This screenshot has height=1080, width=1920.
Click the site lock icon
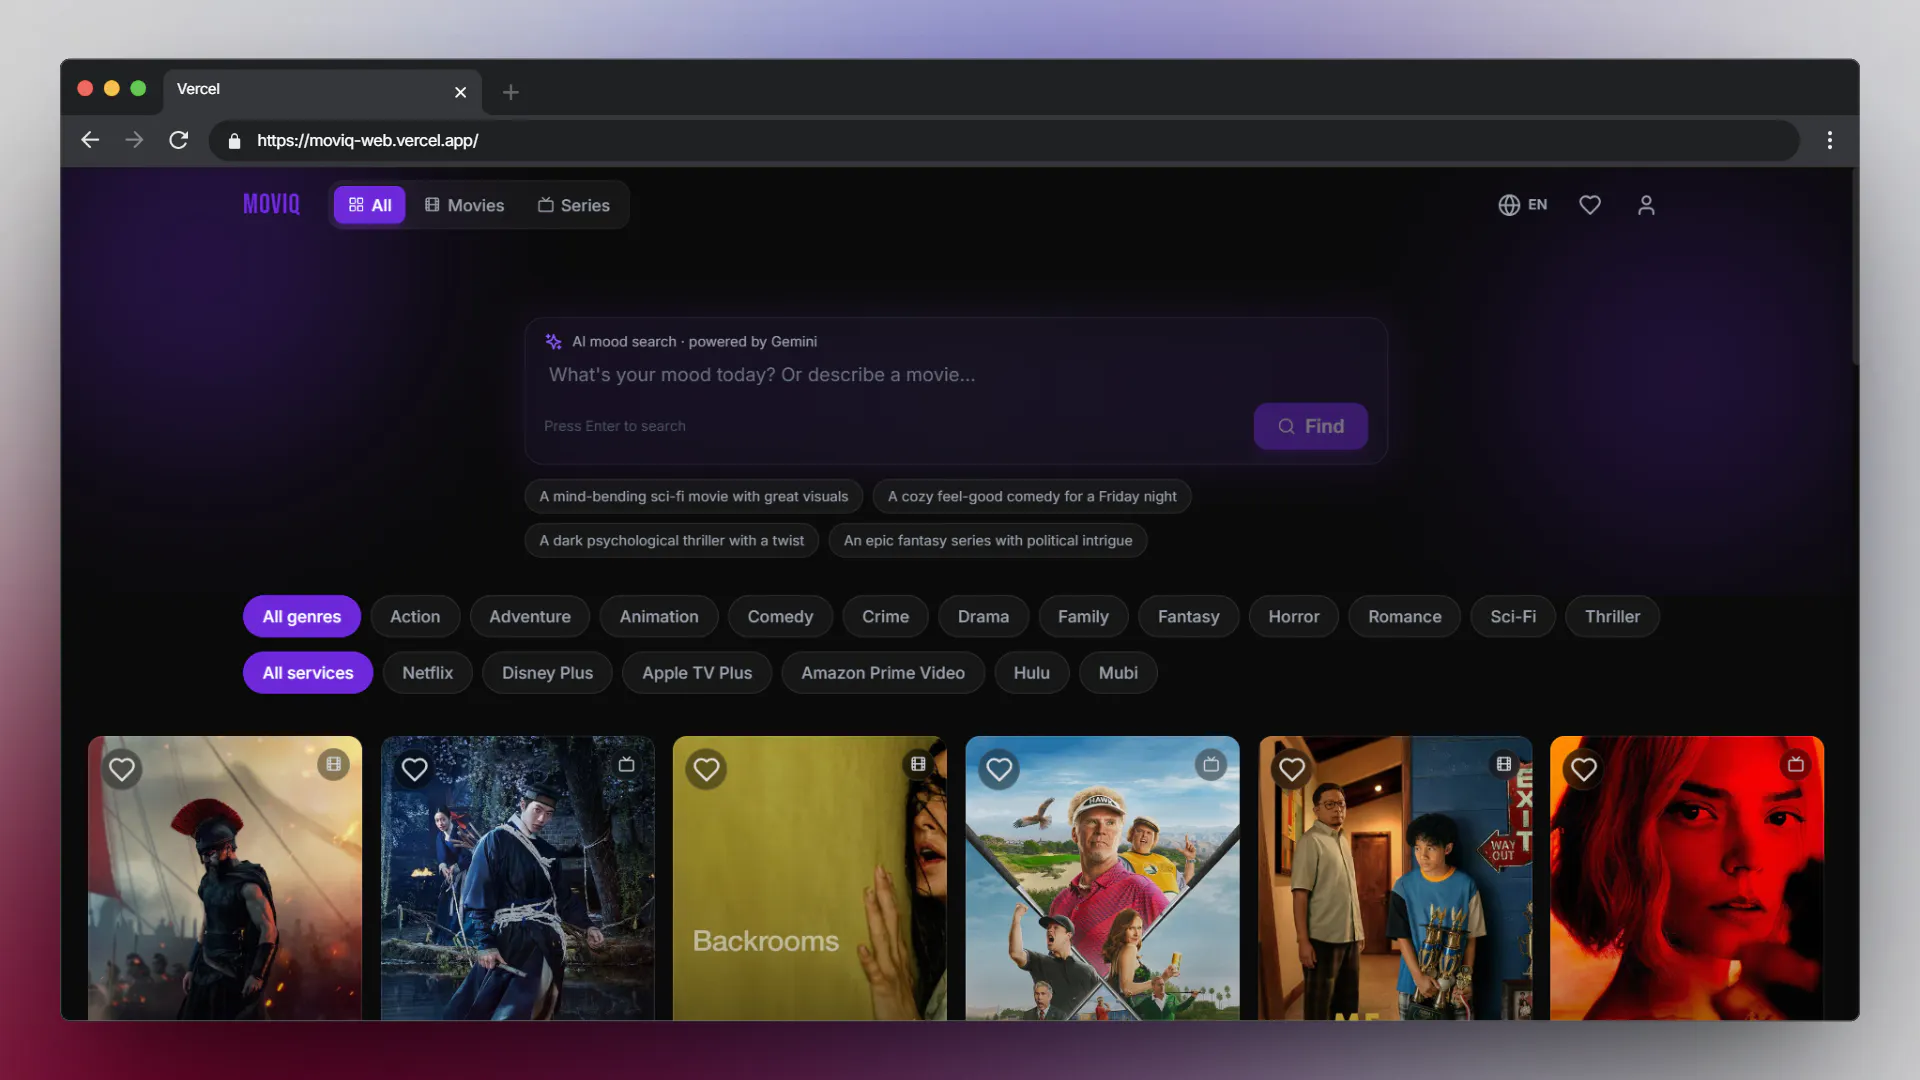[x=234, y=141]
